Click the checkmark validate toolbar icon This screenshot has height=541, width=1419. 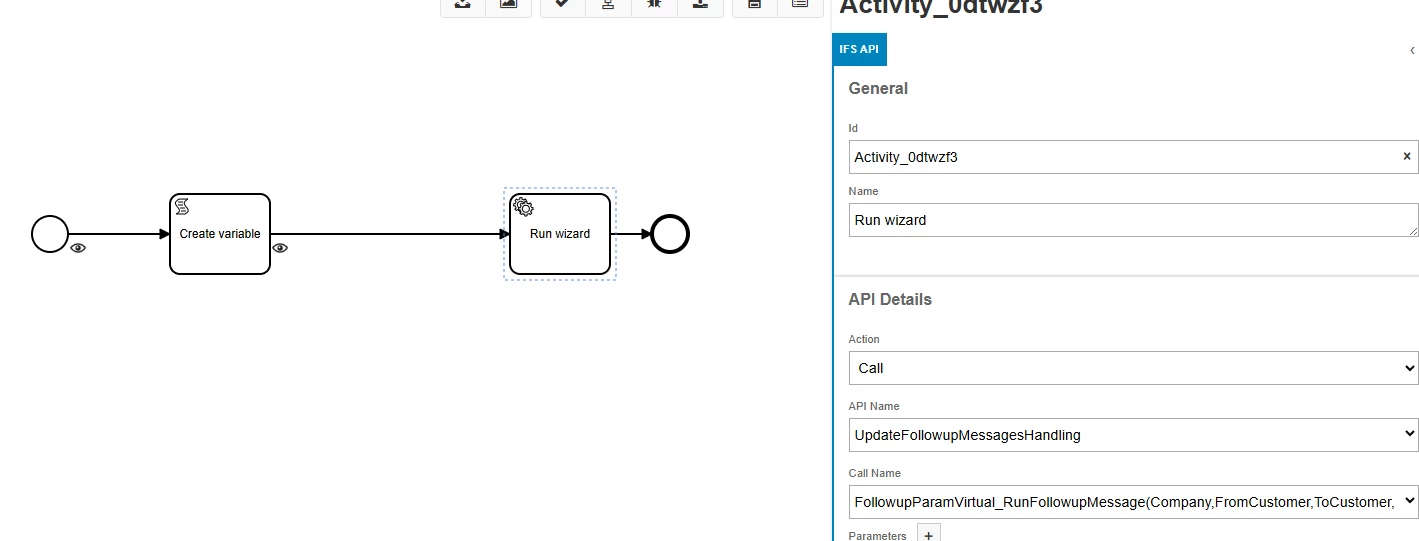[x=563, y=5]
